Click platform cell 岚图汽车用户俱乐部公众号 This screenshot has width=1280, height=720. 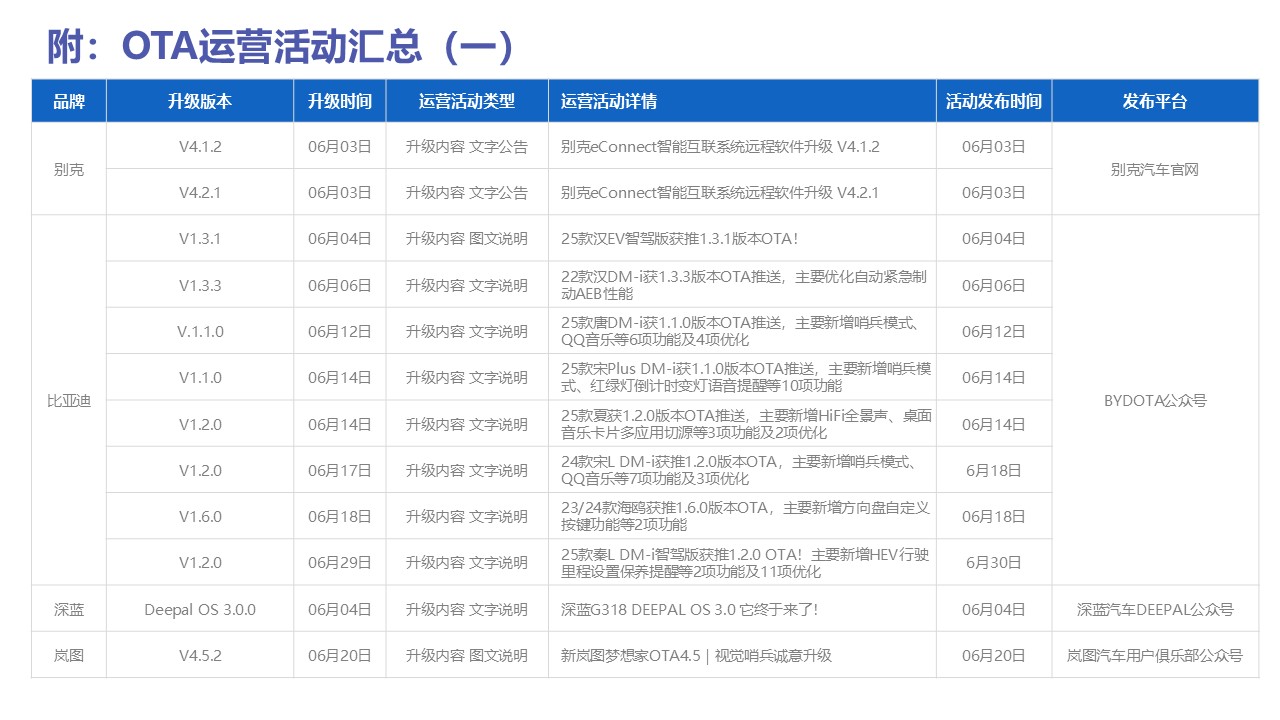(x=1155, y=655)
